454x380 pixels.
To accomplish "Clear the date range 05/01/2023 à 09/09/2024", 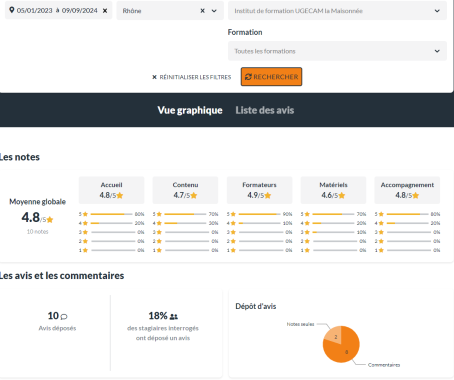I will click(105, 11).
